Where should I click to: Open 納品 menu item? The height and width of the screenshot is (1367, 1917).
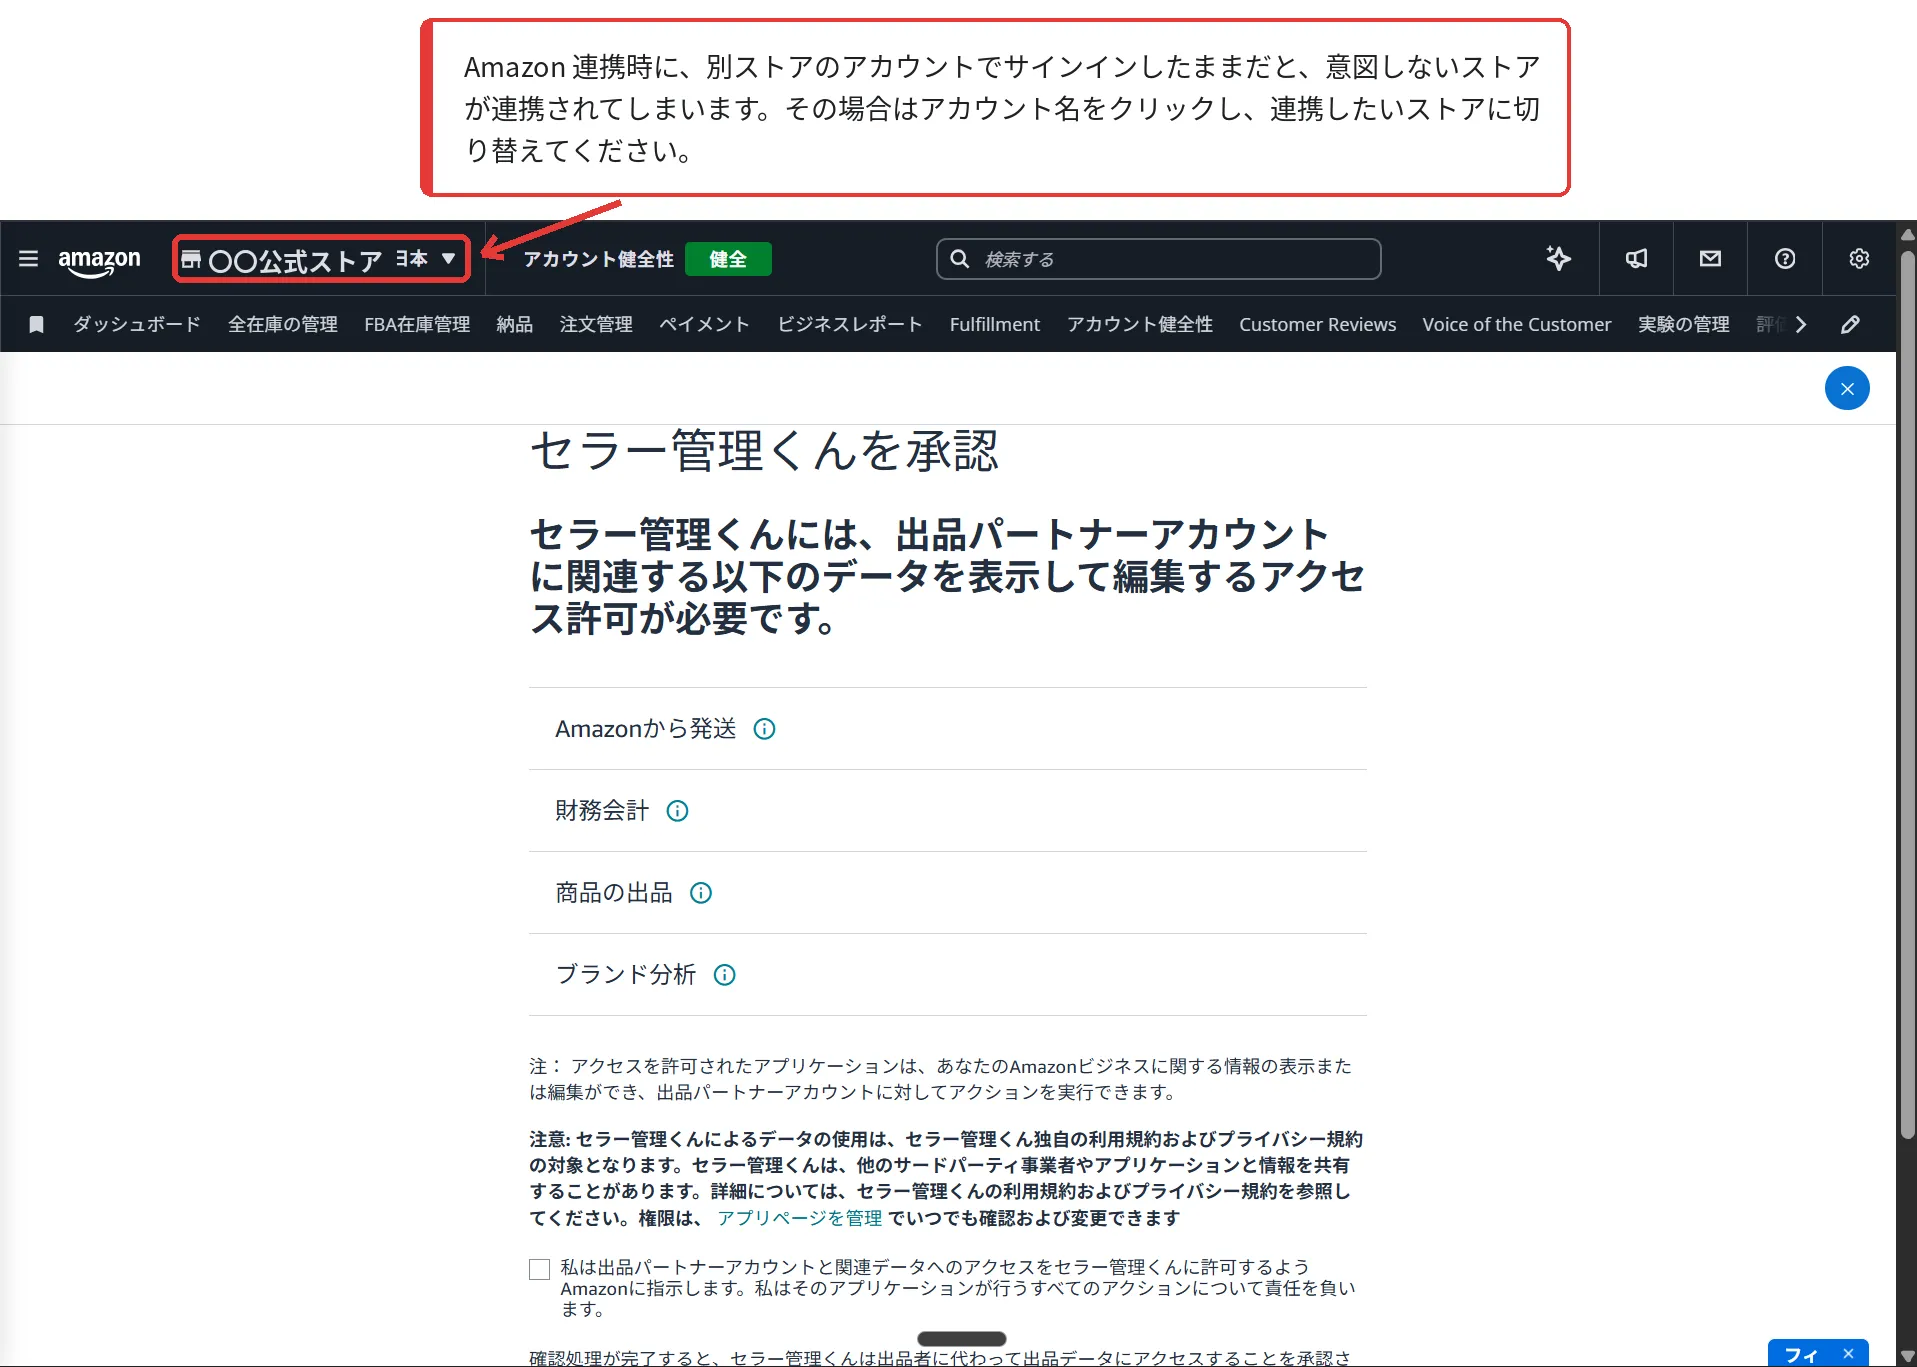[x=515, y=324]
